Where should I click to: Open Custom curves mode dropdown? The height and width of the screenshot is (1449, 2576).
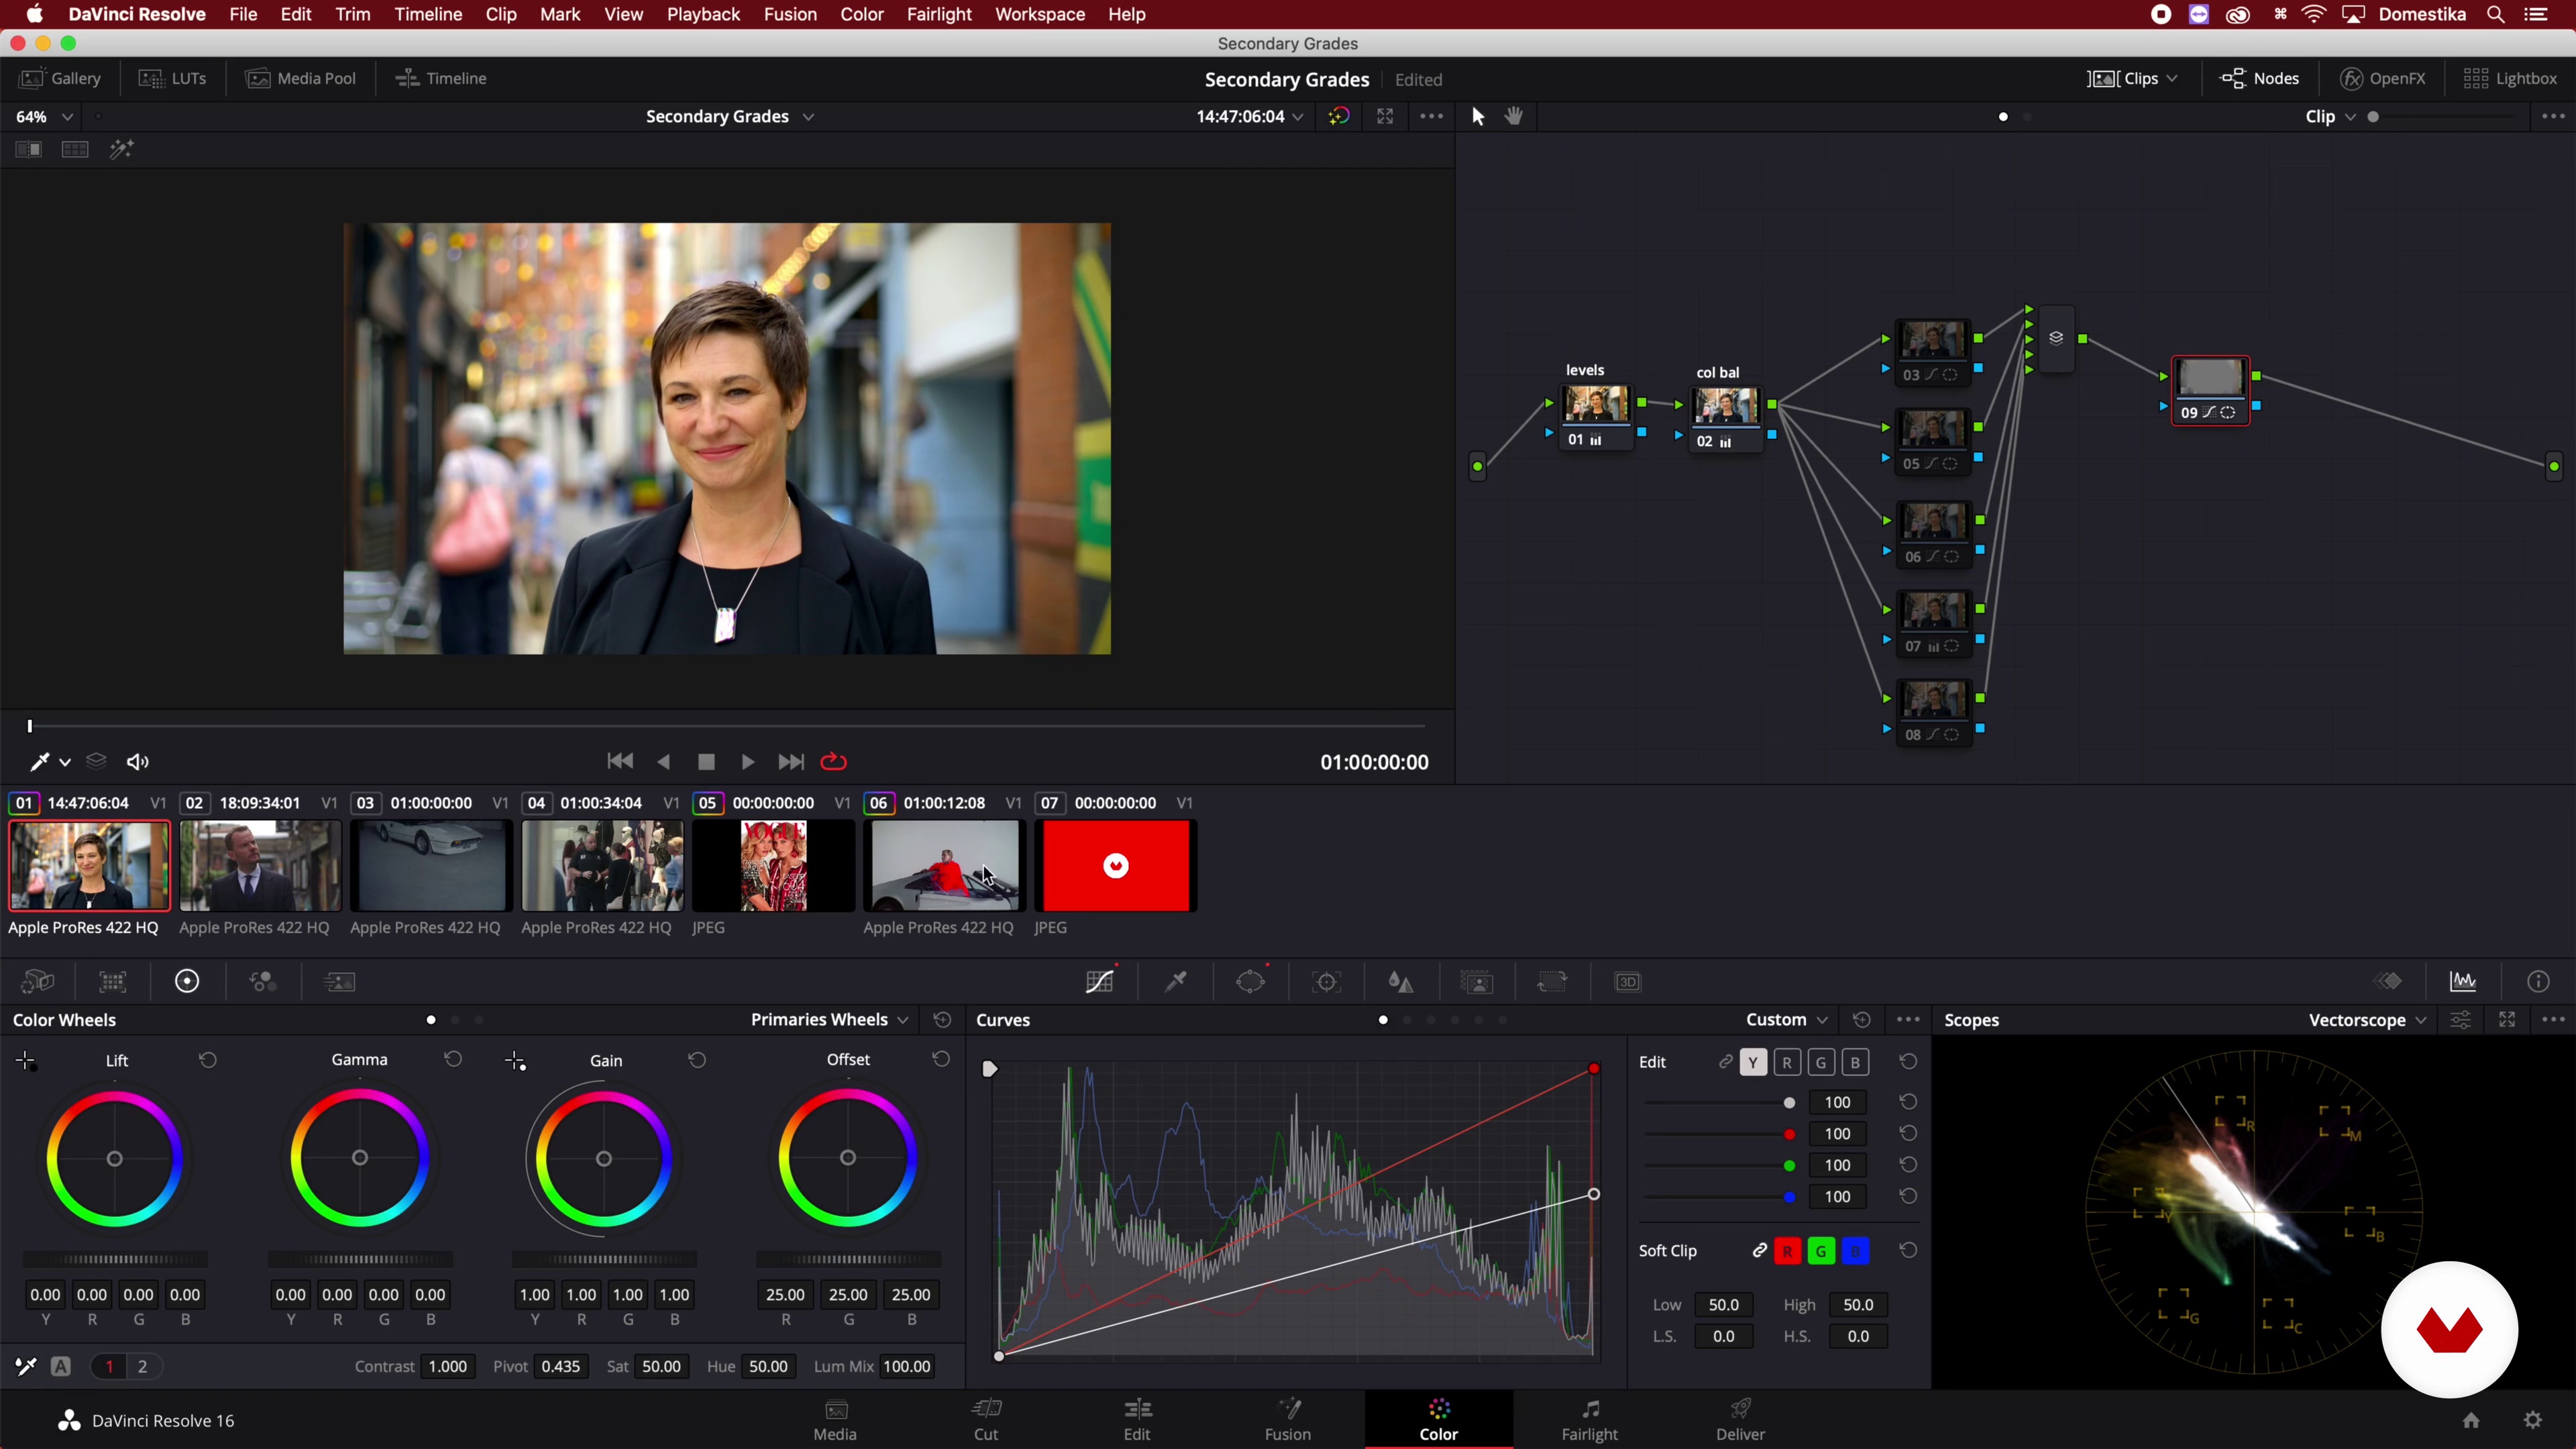pyautogui.click(x=1787, y=1020)
